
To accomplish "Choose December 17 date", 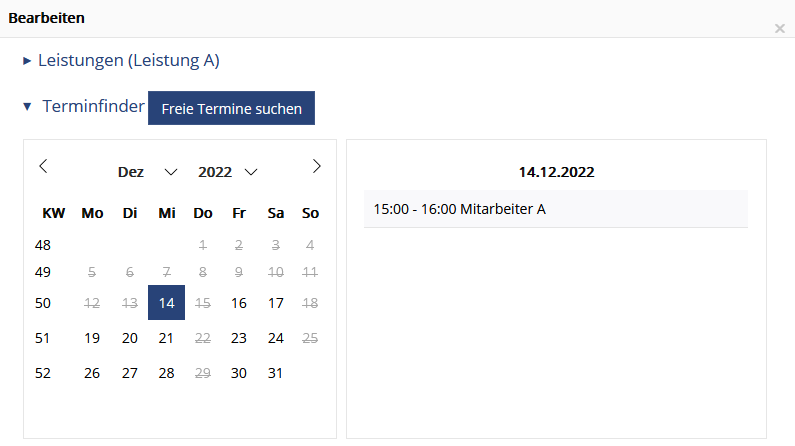I will coord(275,303).
